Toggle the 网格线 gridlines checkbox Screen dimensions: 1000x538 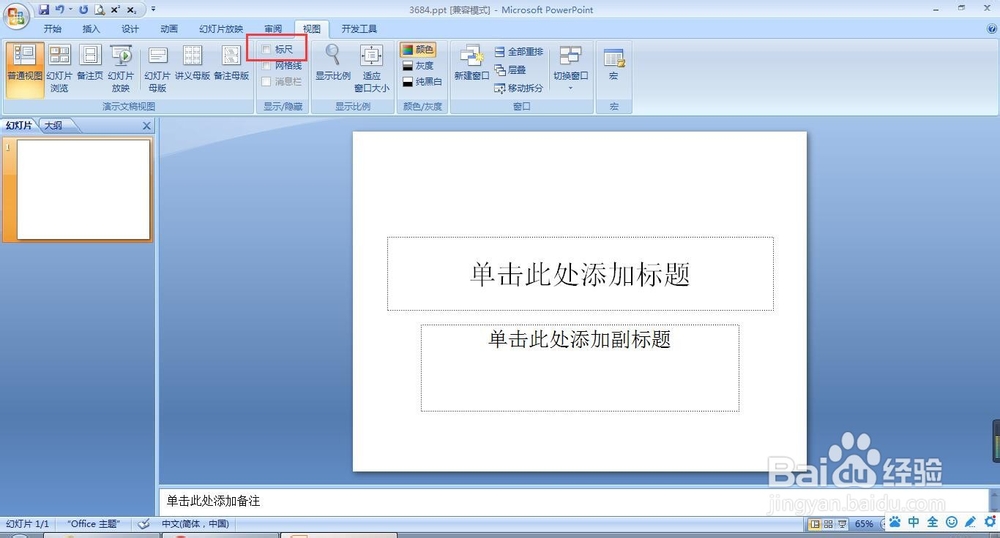pyautogui.click(x=267, y=66)
